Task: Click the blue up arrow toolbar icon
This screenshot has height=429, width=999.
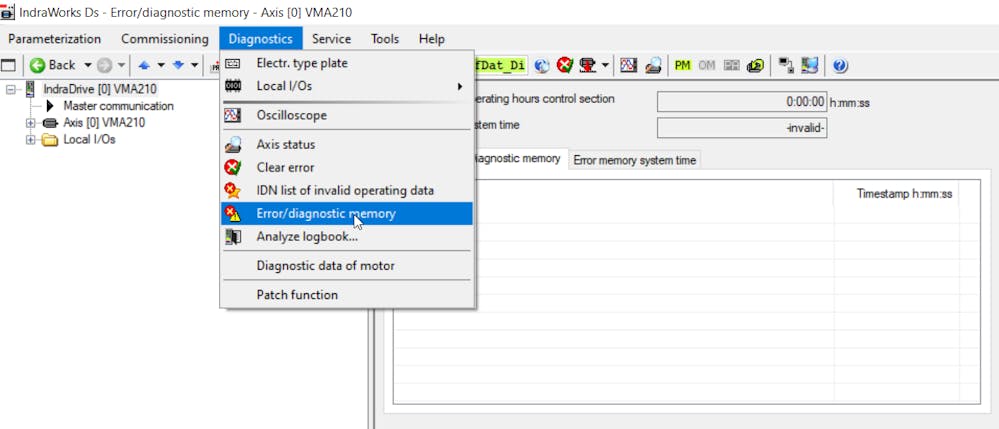Action: 144,65
